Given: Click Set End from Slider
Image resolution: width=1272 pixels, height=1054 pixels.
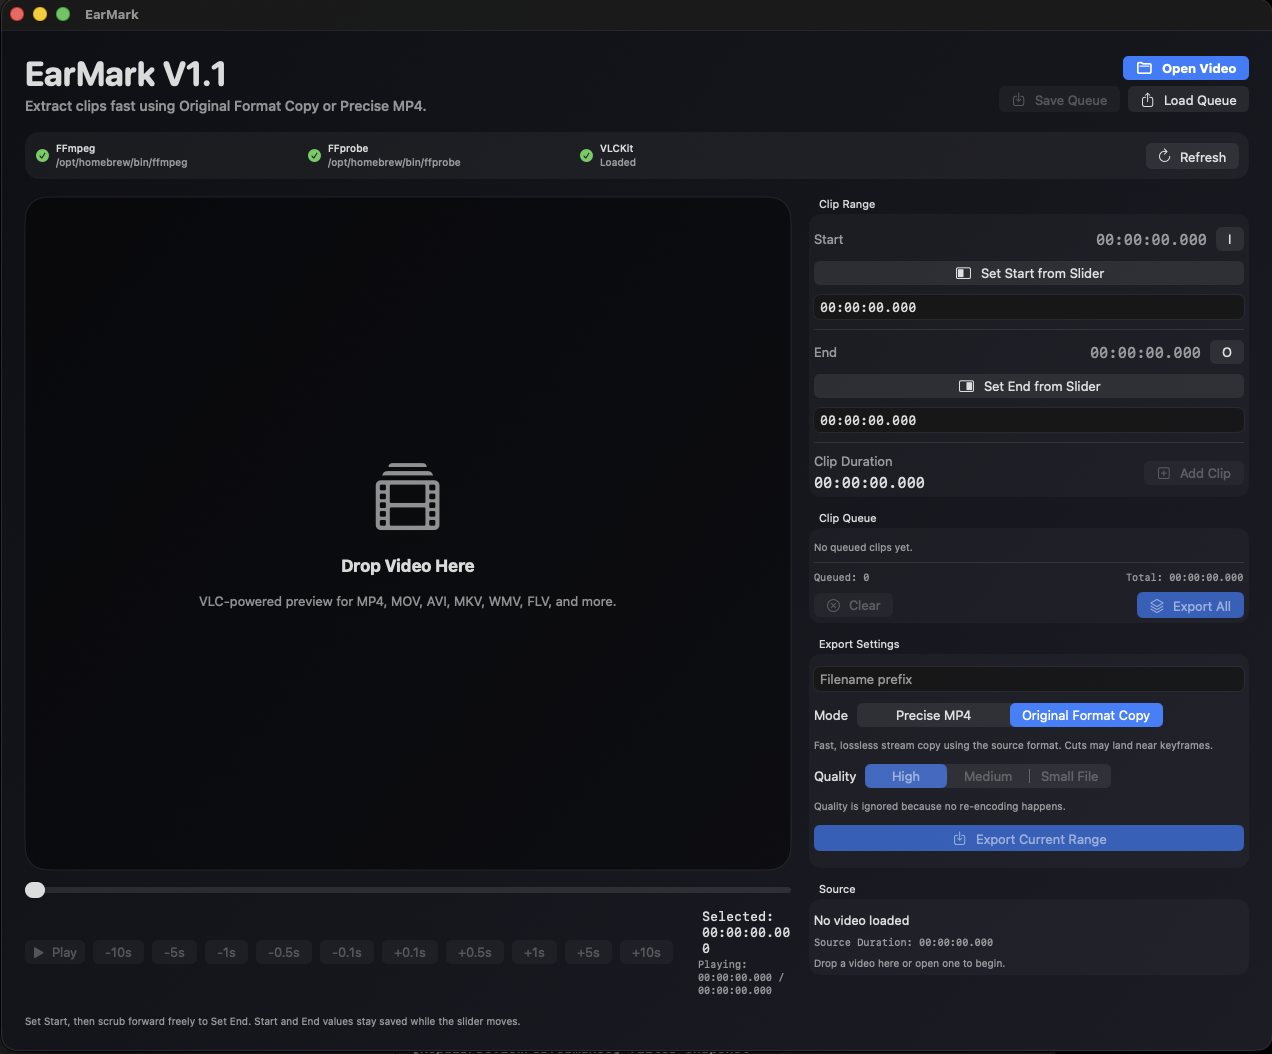Looking at the screenshot, I should click(x=1029, y=386).
